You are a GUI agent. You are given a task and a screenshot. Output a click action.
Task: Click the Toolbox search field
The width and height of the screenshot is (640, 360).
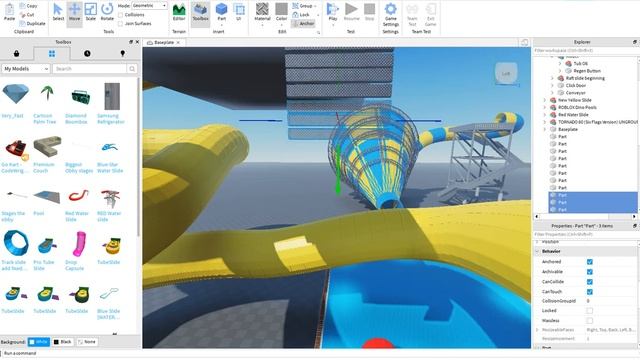(90, 69)
